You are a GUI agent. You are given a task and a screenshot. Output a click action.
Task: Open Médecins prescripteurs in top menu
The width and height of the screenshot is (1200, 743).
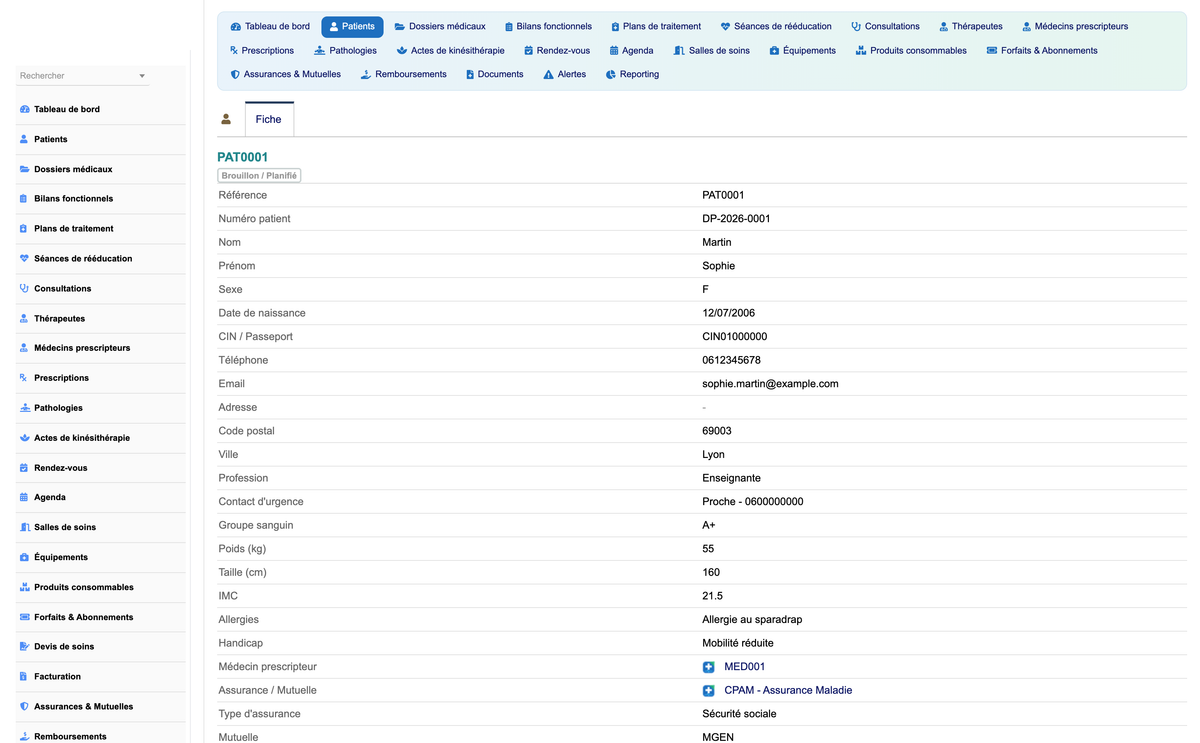click(1074, 26)
